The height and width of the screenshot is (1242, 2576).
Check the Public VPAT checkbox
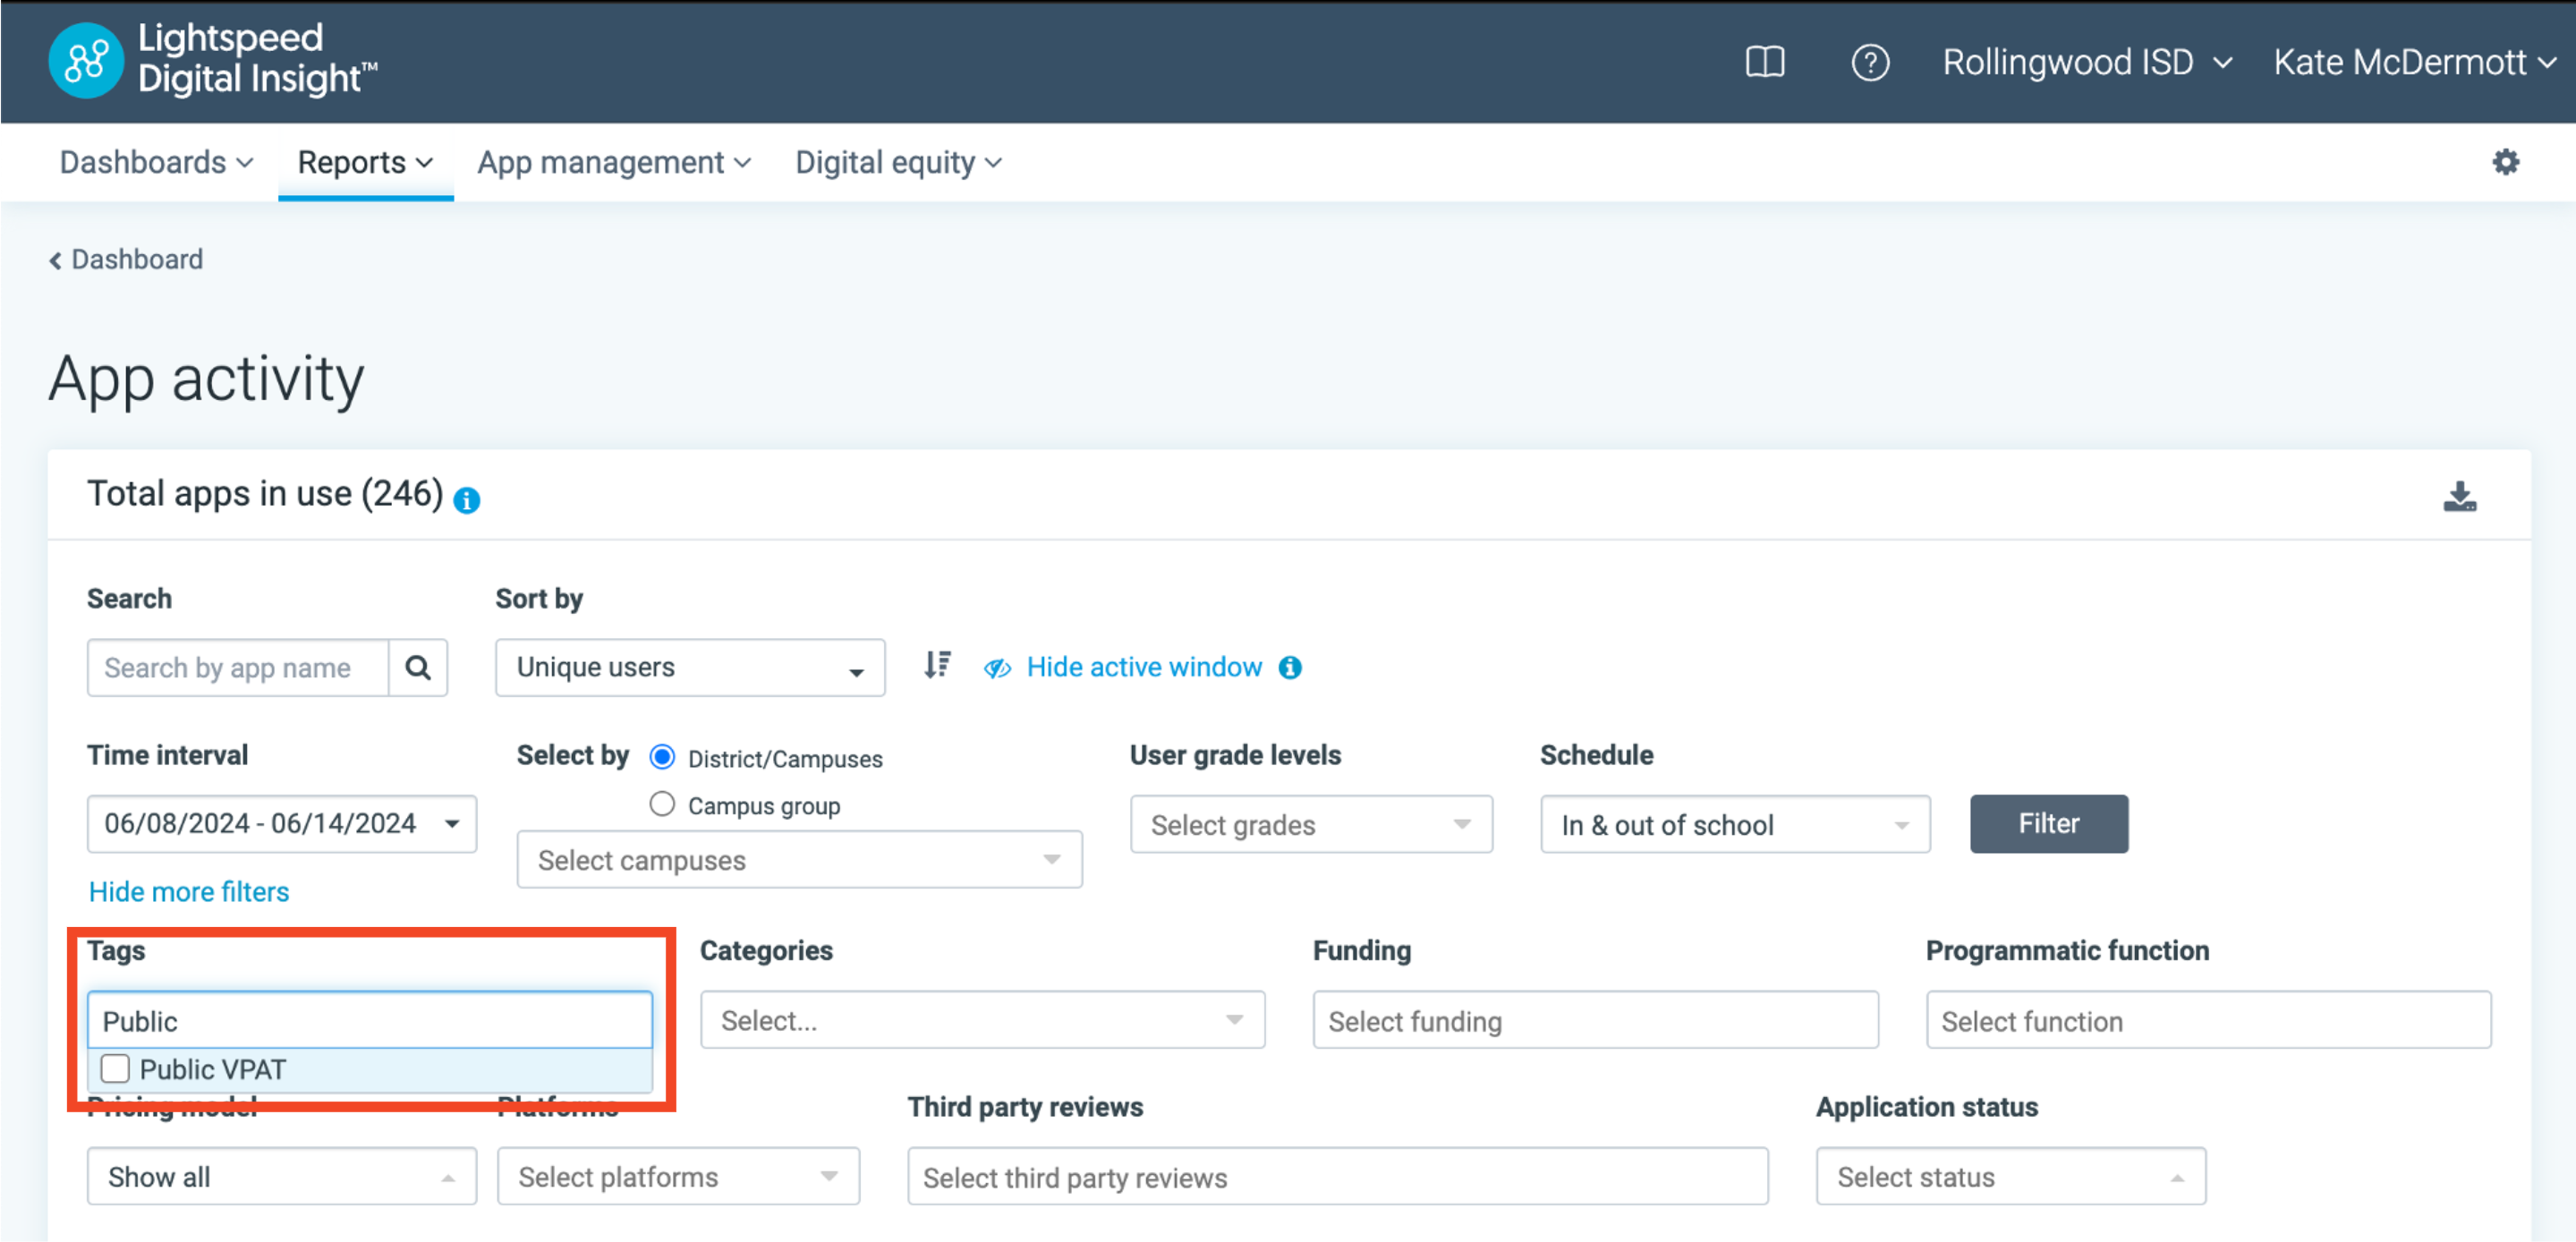point(115,1068)
